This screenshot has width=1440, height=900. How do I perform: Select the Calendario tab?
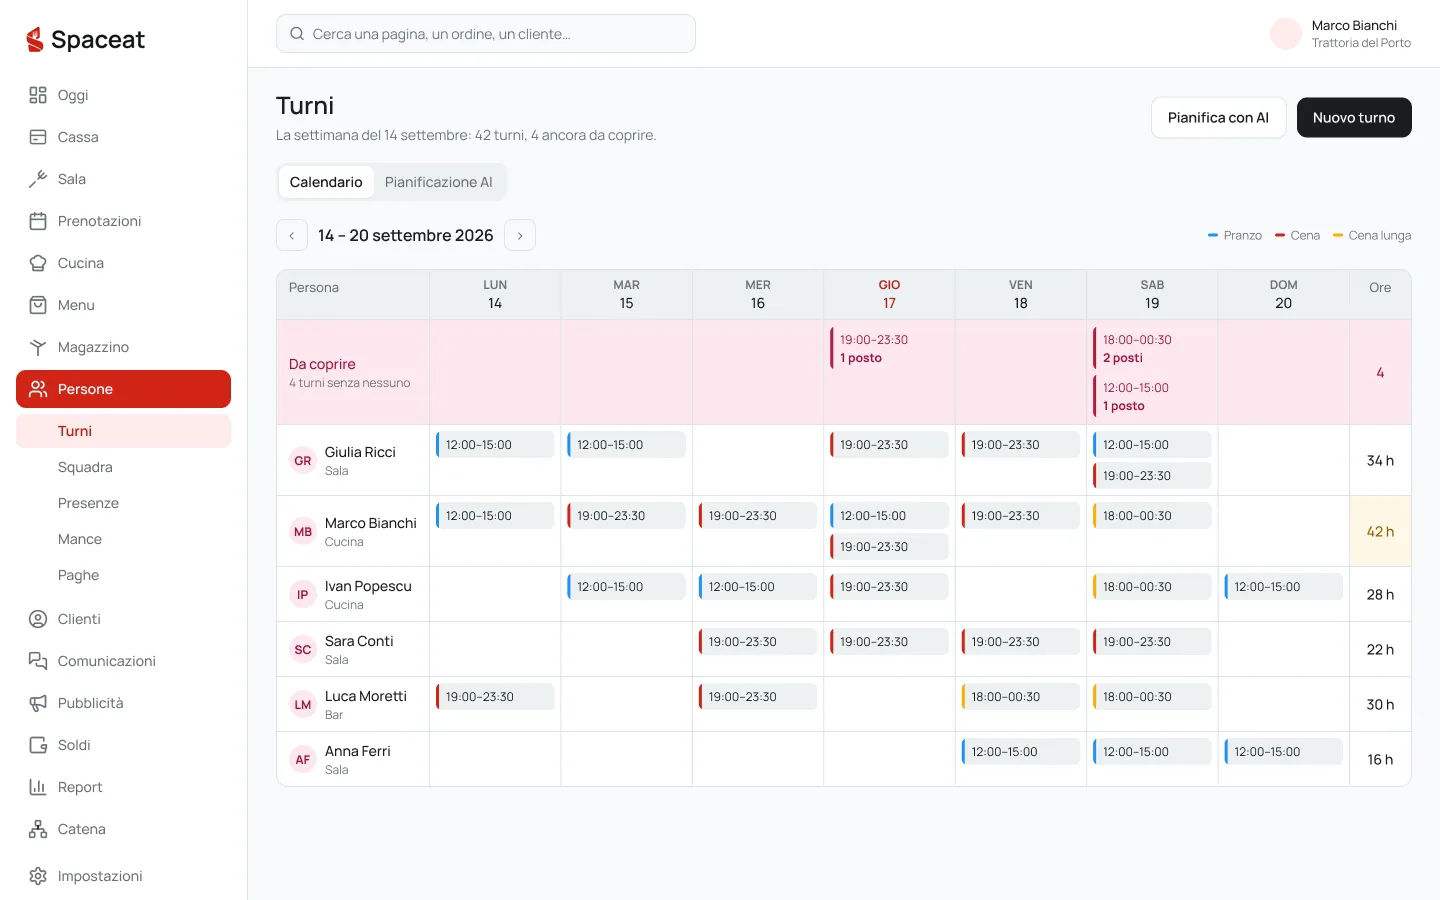[x=326, y=182]
